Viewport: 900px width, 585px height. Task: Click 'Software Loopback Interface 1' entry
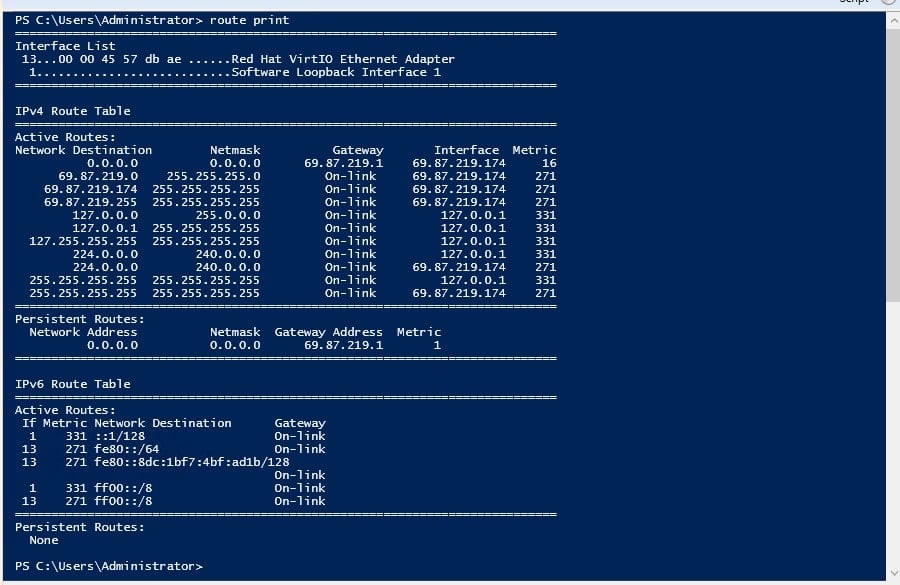tap(336, 72)
